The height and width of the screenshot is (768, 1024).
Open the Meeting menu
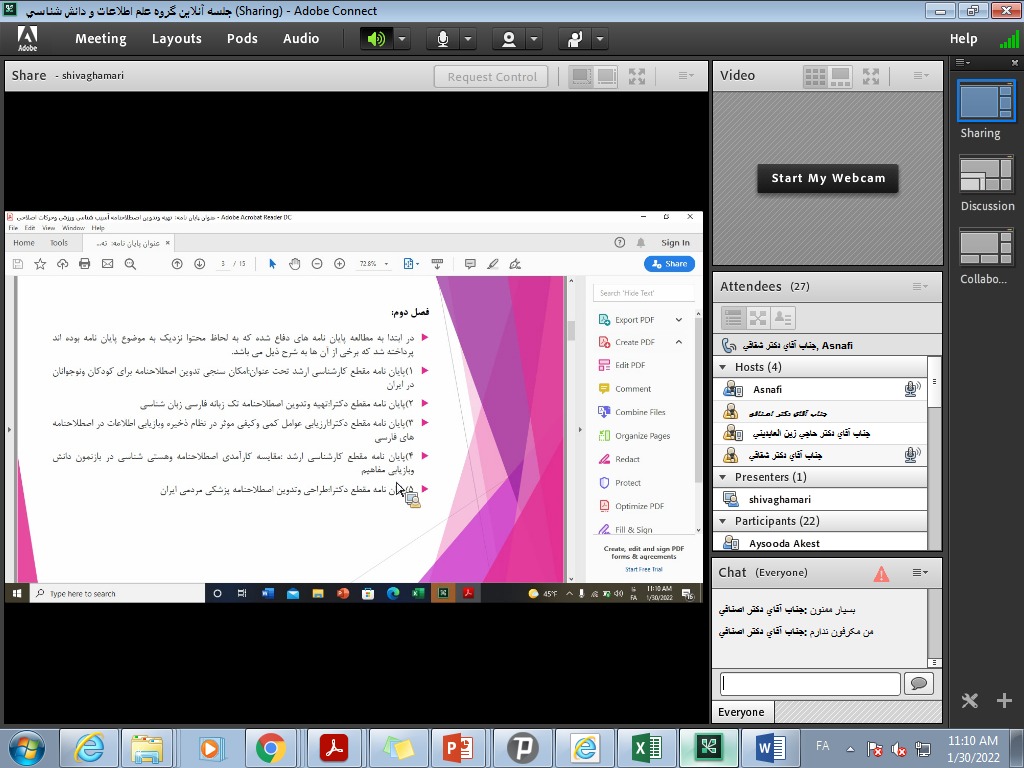100,39
